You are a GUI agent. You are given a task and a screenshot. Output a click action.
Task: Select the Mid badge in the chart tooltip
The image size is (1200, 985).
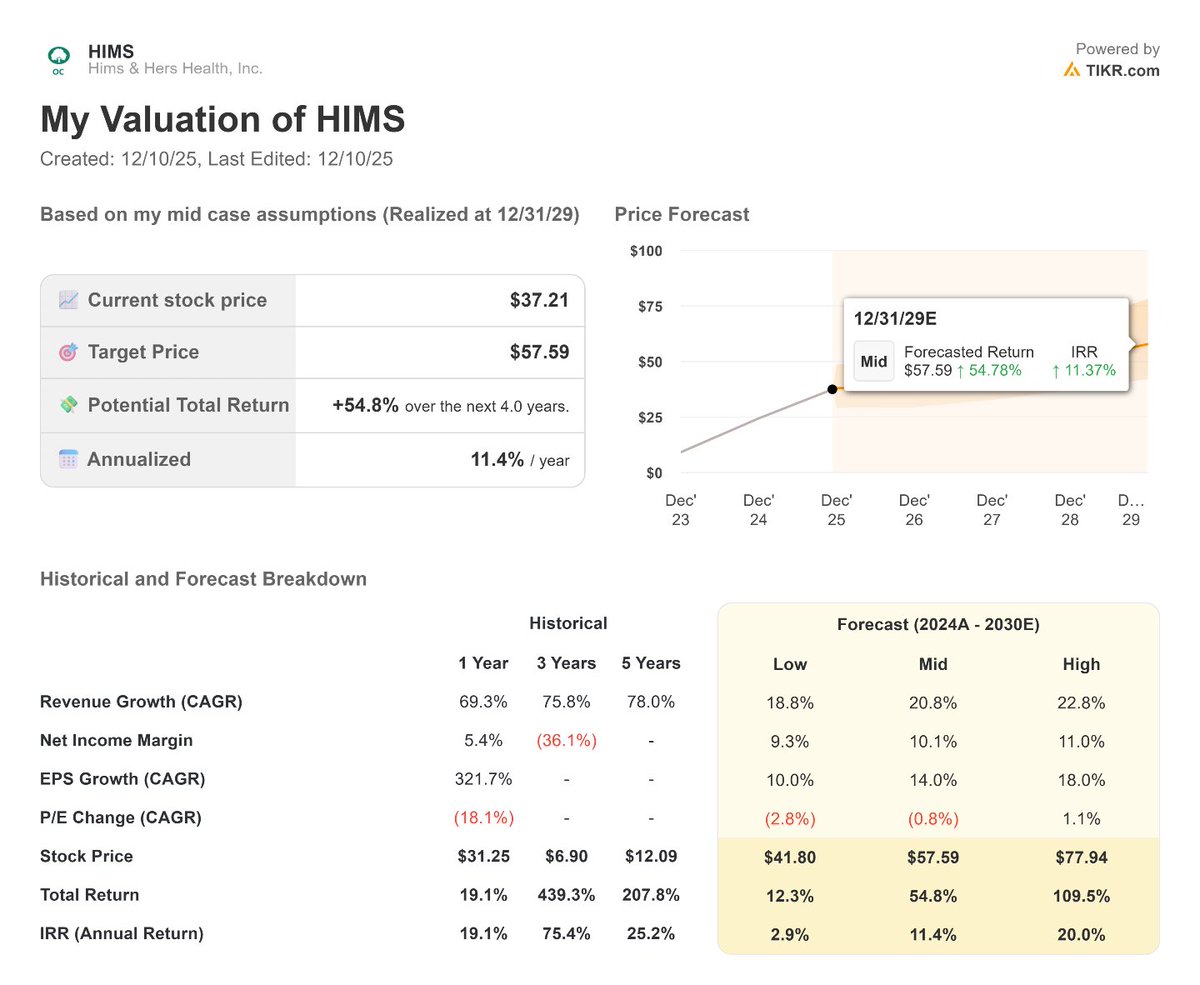coord(873,361)
